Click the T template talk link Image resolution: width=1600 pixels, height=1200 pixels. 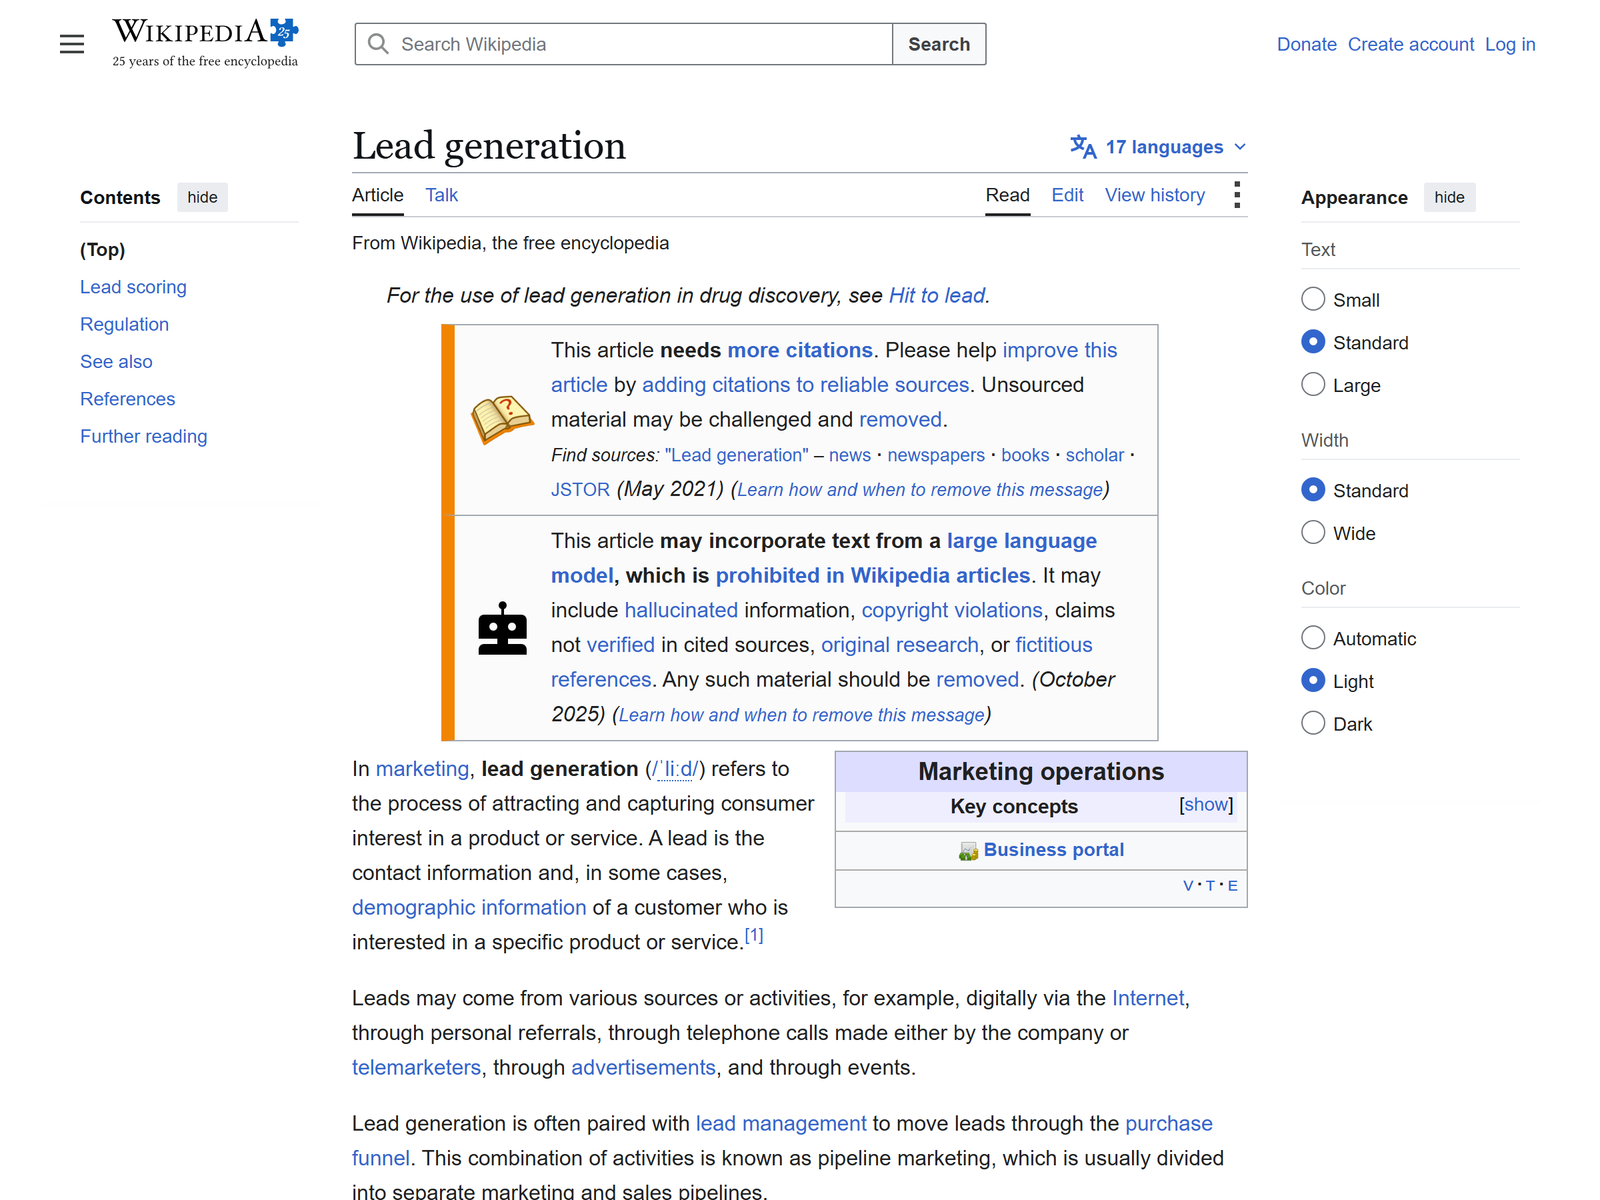(x=1210, y=886)
